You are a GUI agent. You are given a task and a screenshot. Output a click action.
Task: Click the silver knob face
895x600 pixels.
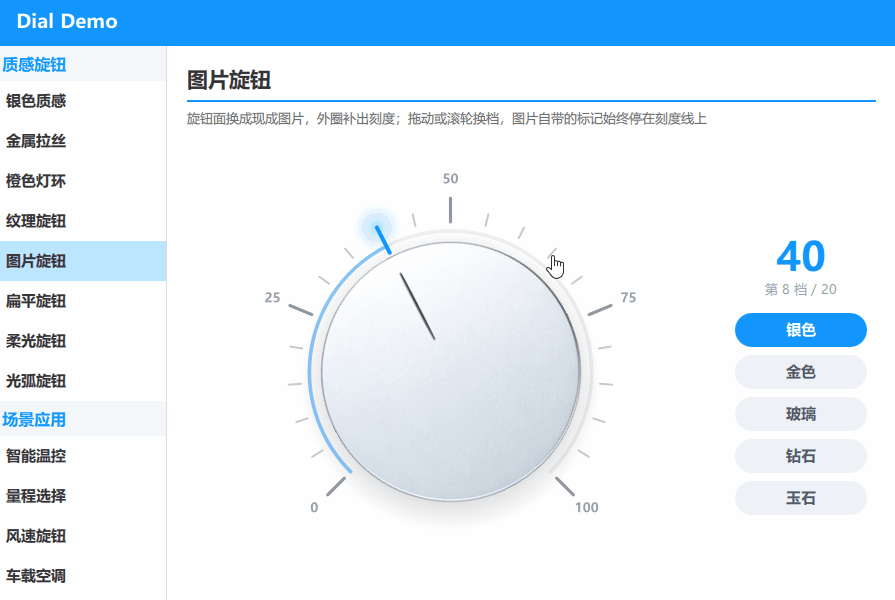point(451,371)
